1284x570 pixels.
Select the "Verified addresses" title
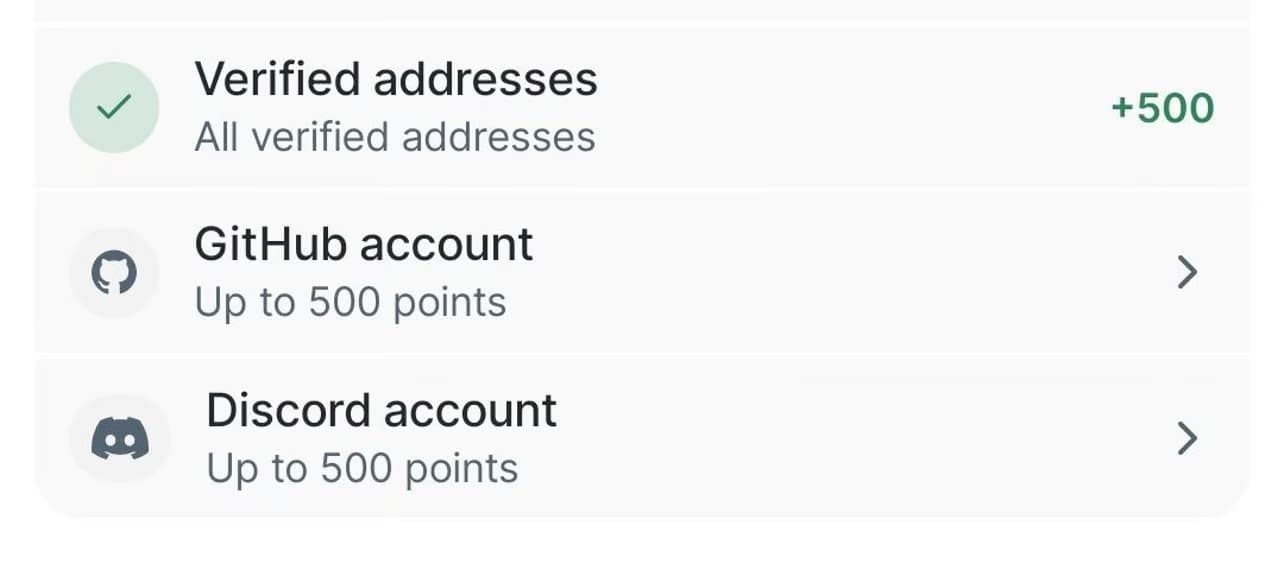(x=395, y=79)
